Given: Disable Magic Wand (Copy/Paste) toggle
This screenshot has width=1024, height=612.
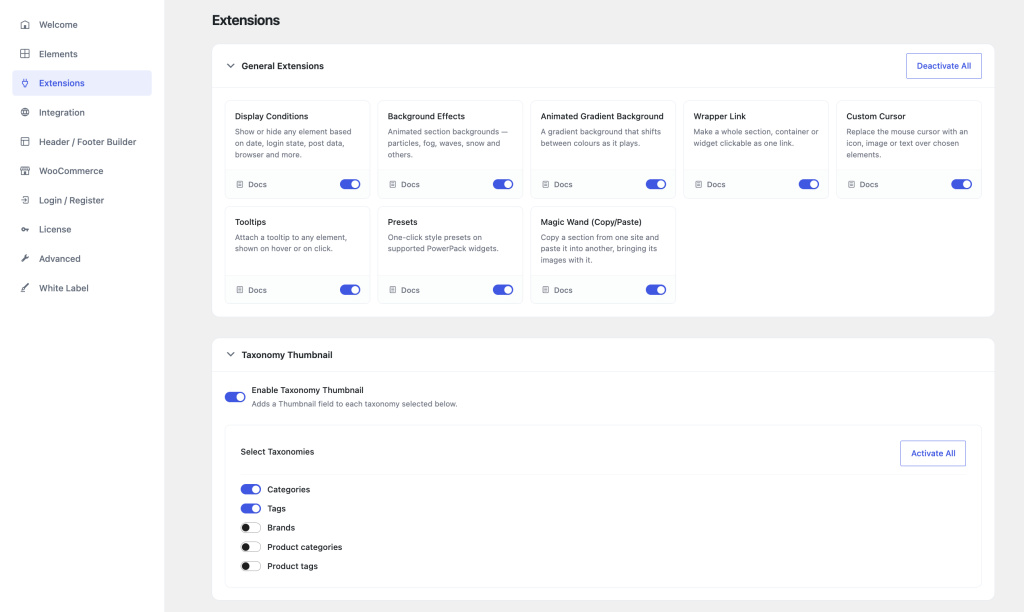Looking at the screenshot, I should click(x=656, y=290).
